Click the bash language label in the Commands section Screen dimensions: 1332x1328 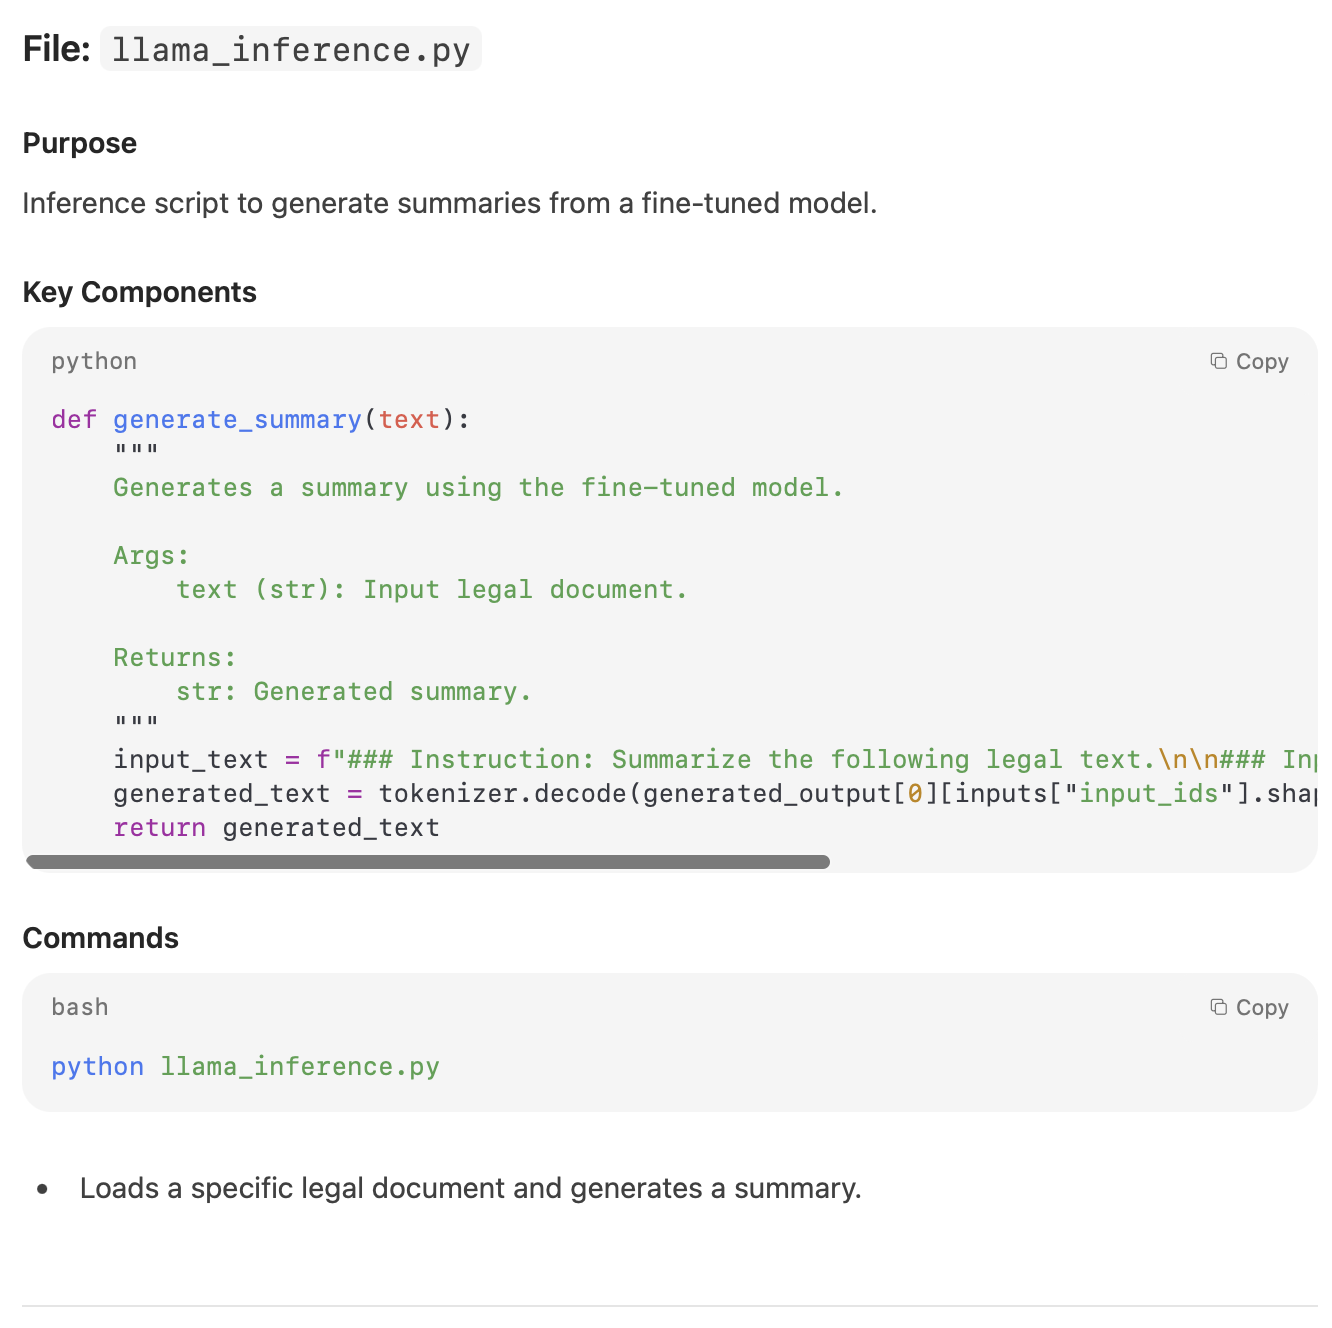[x=79, y=1007]
